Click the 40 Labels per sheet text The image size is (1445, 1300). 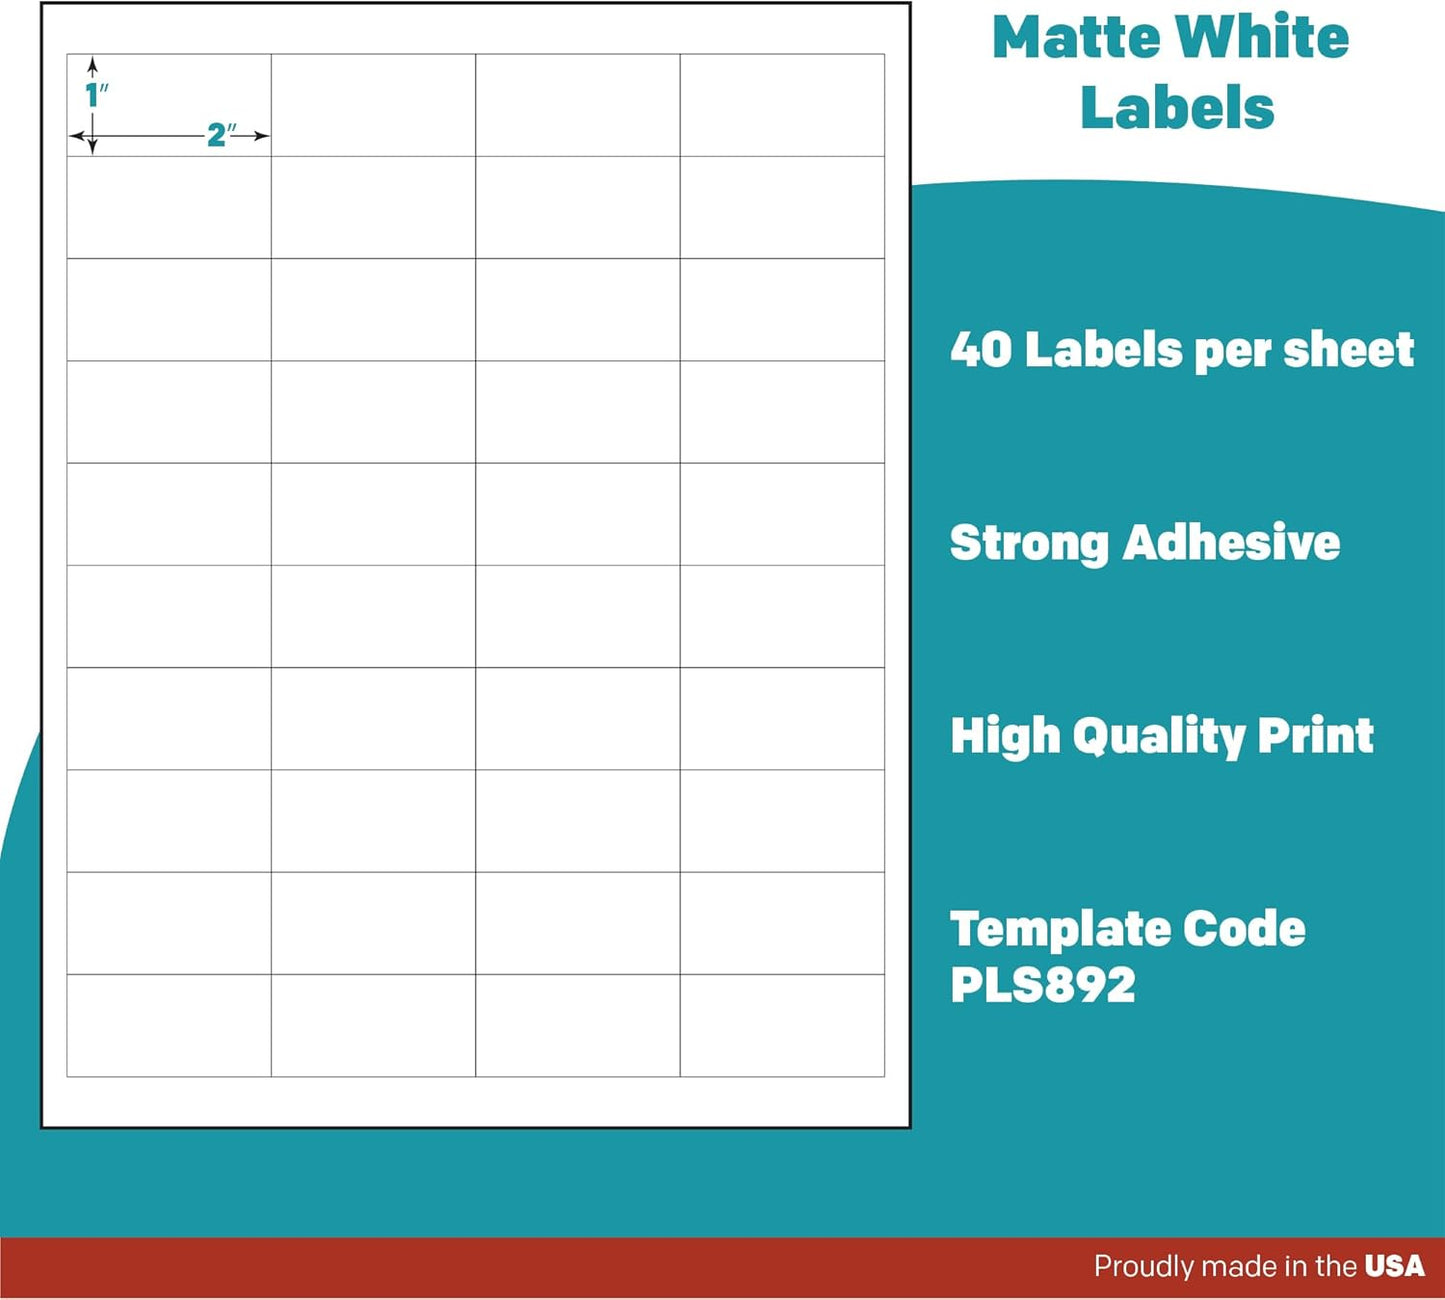click(1180, 350)
